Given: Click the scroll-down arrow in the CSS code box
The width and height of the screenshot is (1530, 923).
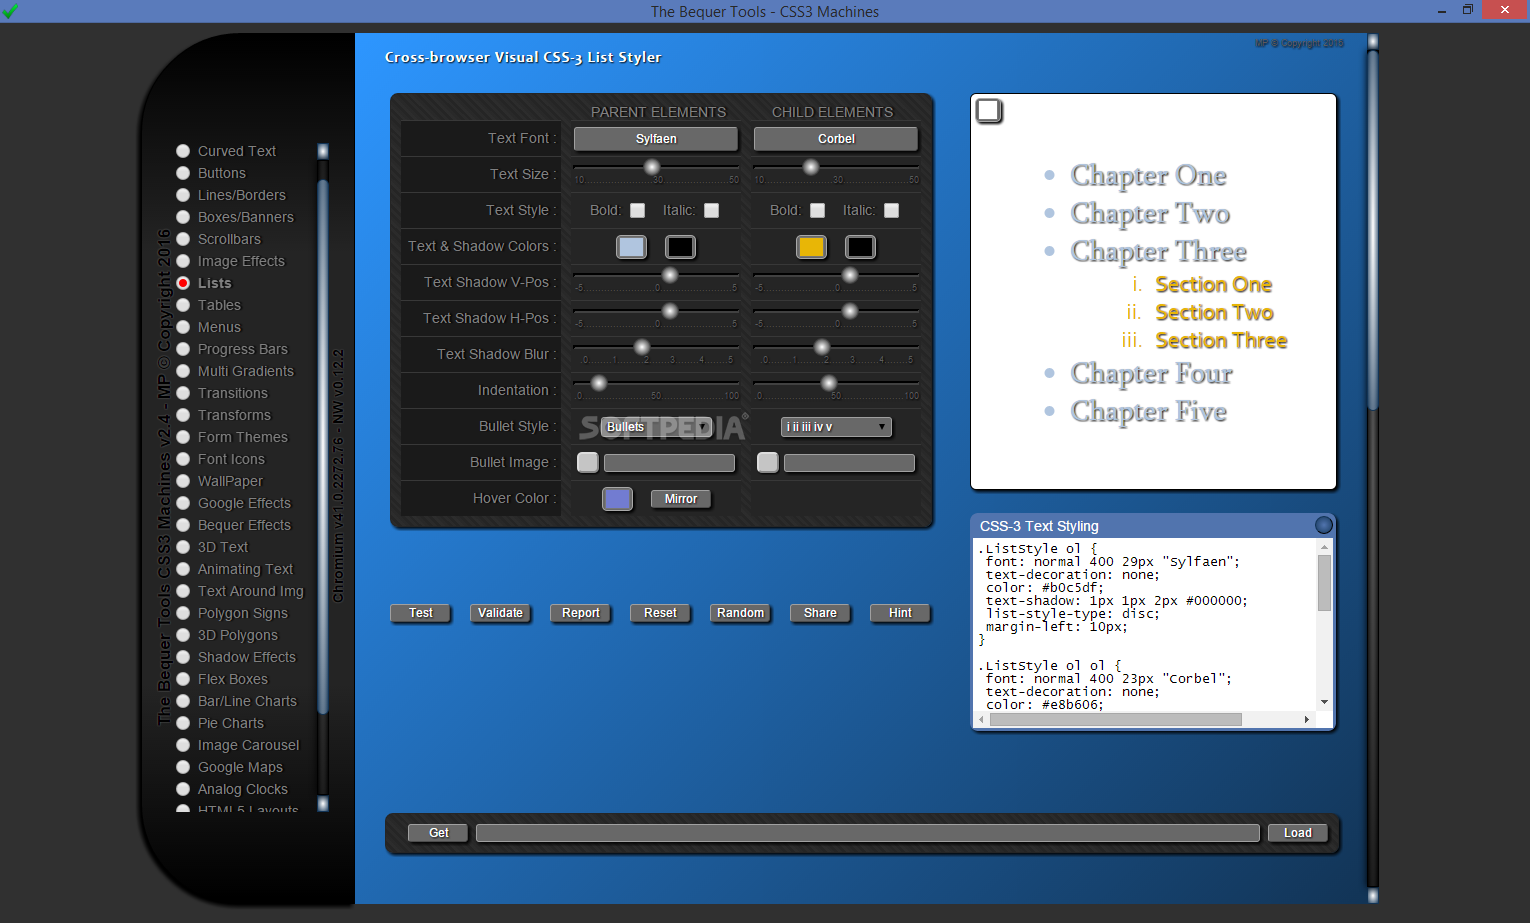Looking at the screenshot, I should (x=1324, y=702).
